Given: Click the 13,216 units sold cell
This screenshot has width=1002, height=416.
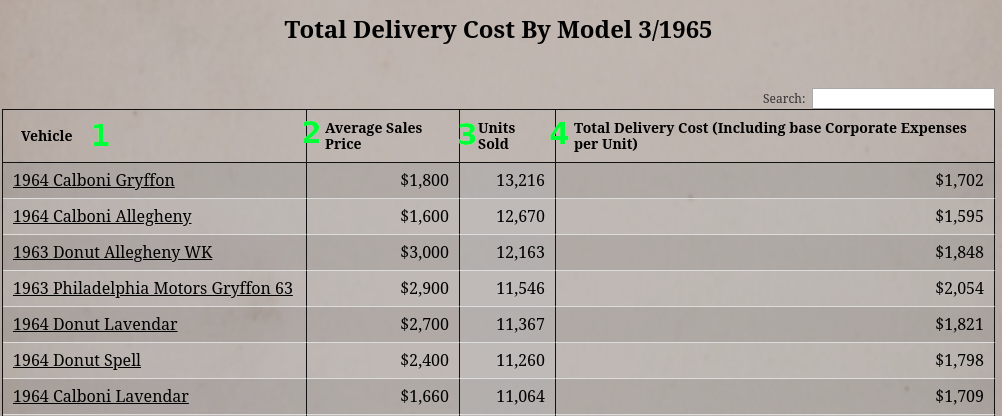Looking at the screenshot, I should click(x=520, y=180).
